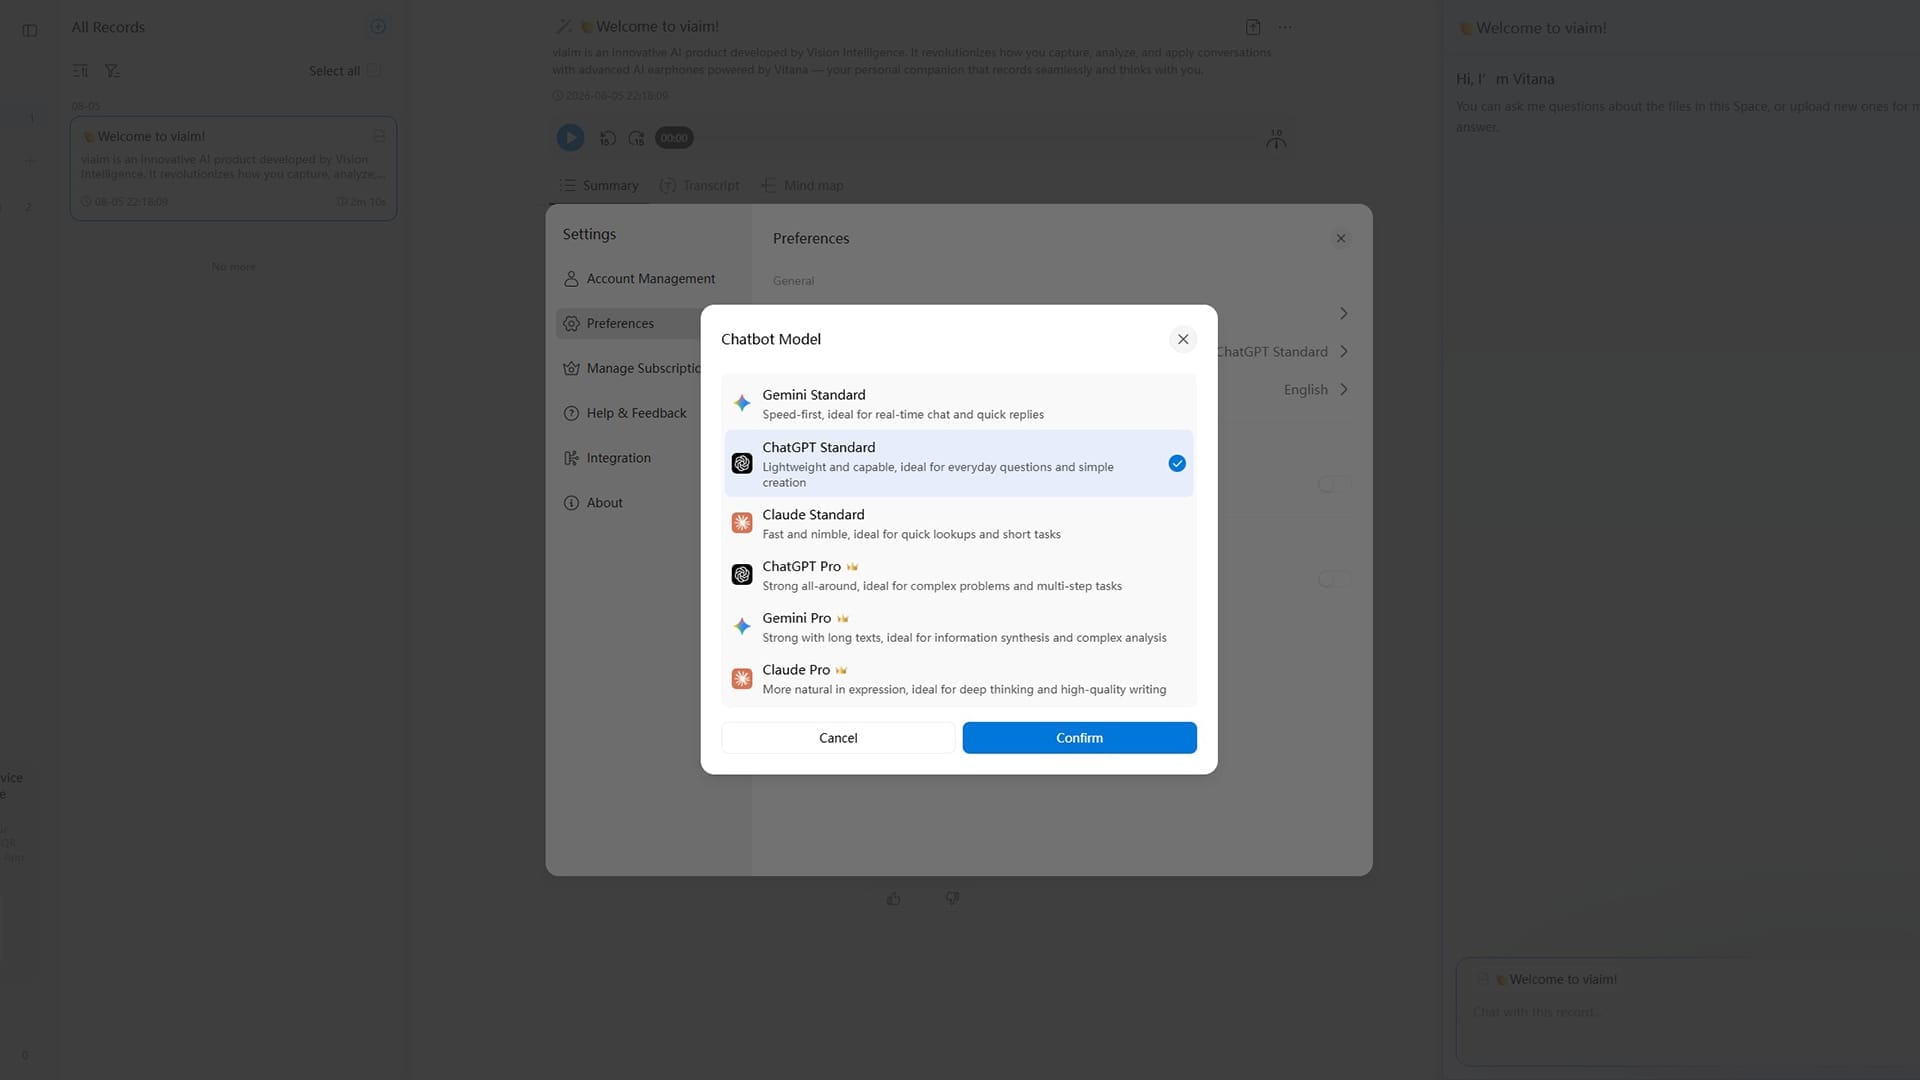Click the crown badge next to ChatGPT Pro
This screenshot has width=1920, height=1080.
(853, 567)
